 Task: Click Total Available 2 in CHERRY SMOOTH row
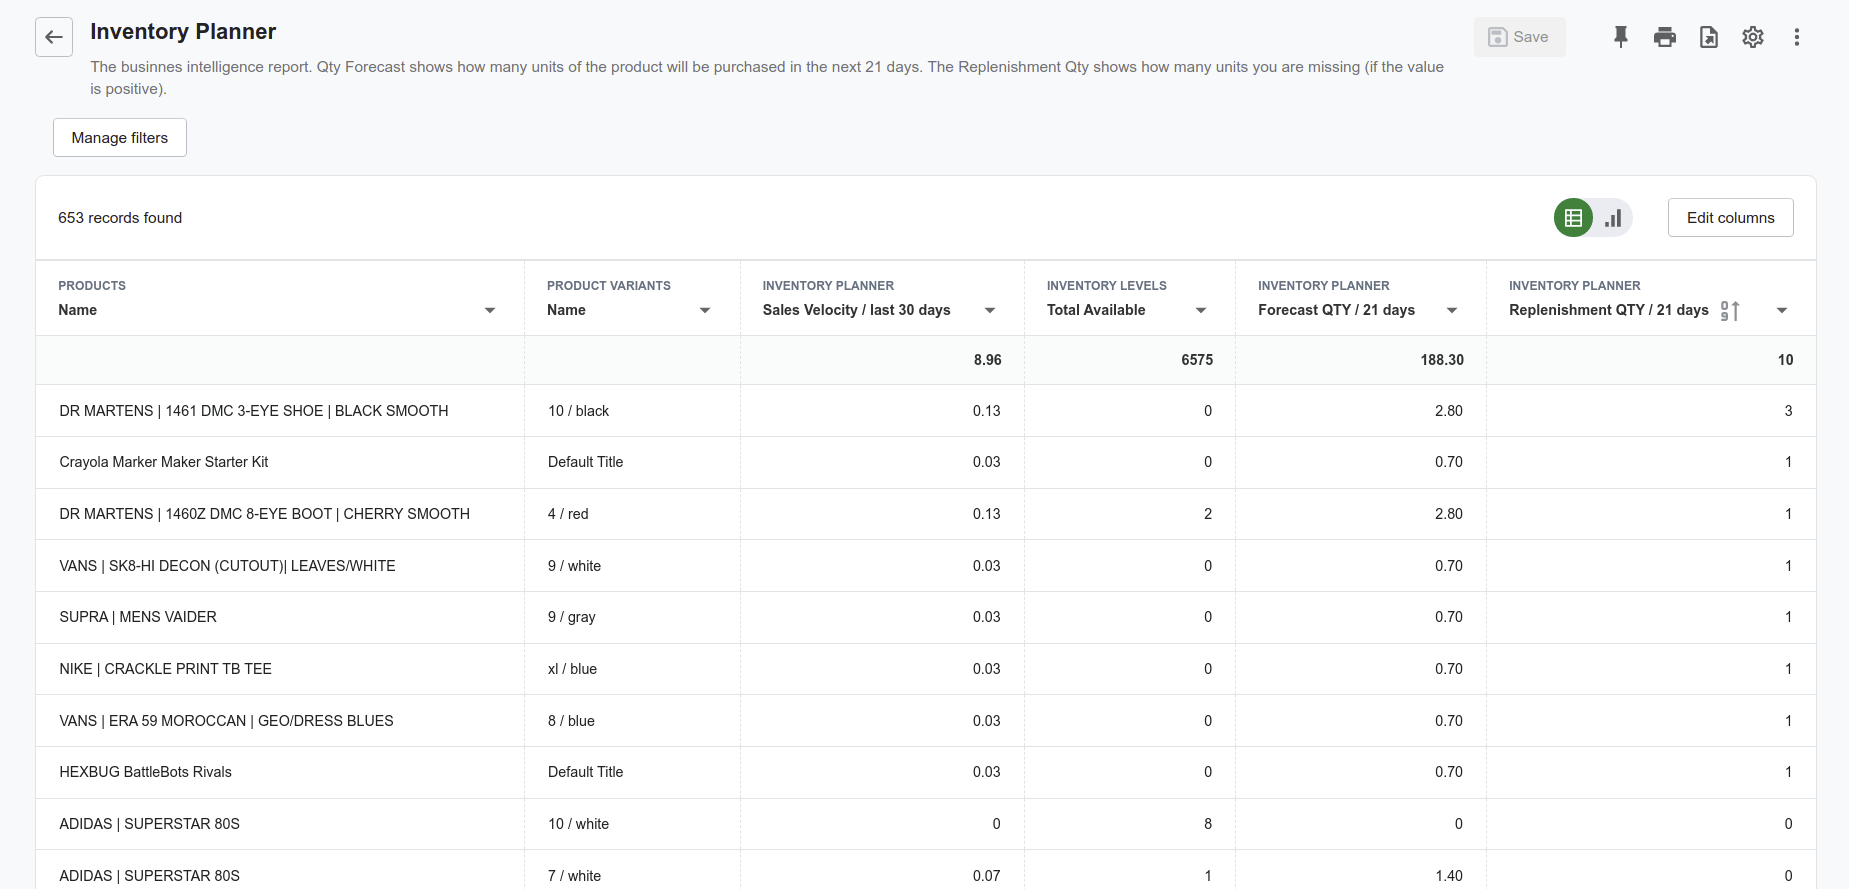coord(1208,514)
